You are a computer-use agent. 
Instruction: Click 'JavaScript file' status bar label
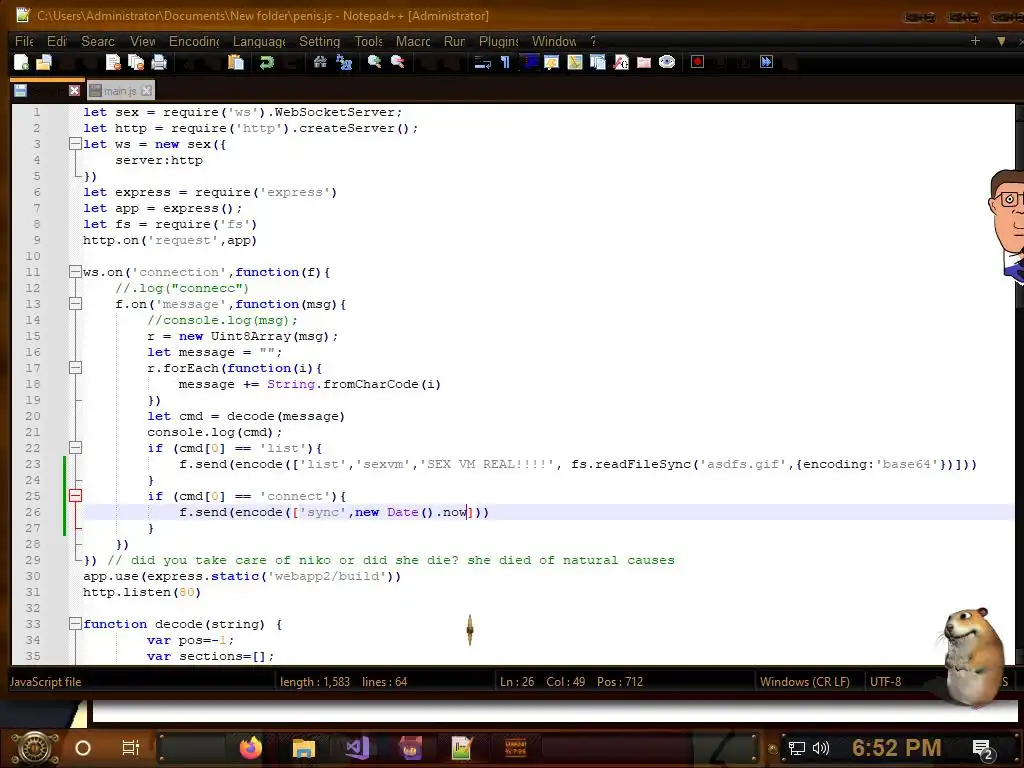click(x=45, y=682)
